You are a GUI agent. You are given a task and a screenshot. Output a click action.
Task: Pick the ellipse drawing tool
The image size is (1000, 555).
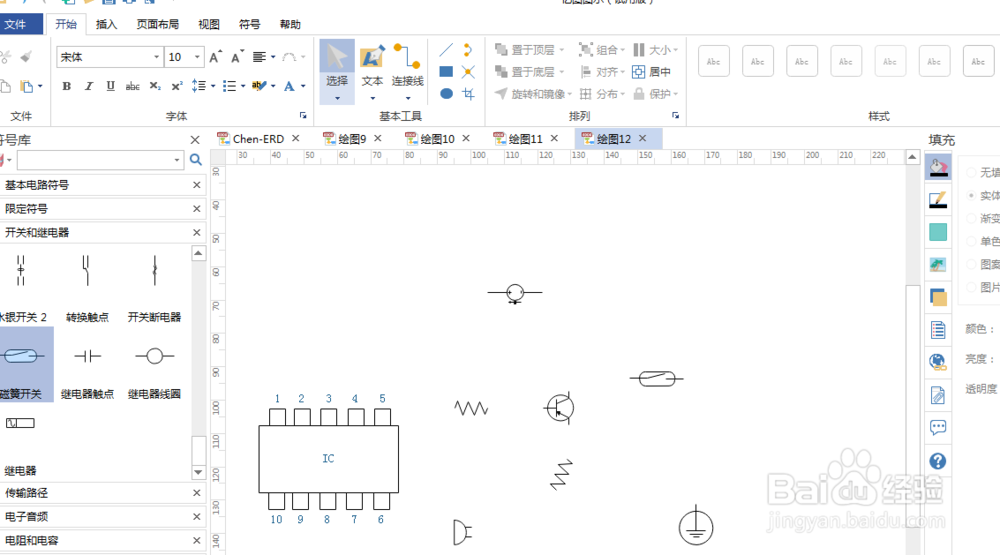click(446, 94)
